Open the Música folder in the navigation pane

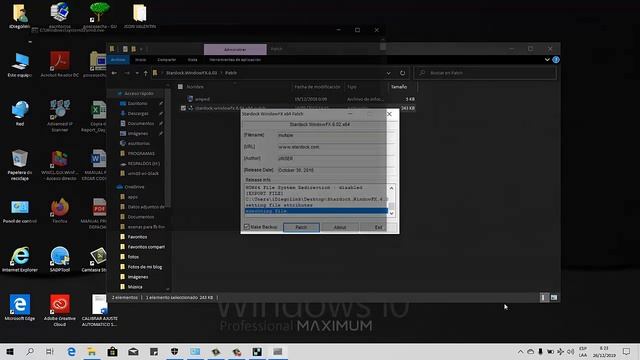(135, 287)
